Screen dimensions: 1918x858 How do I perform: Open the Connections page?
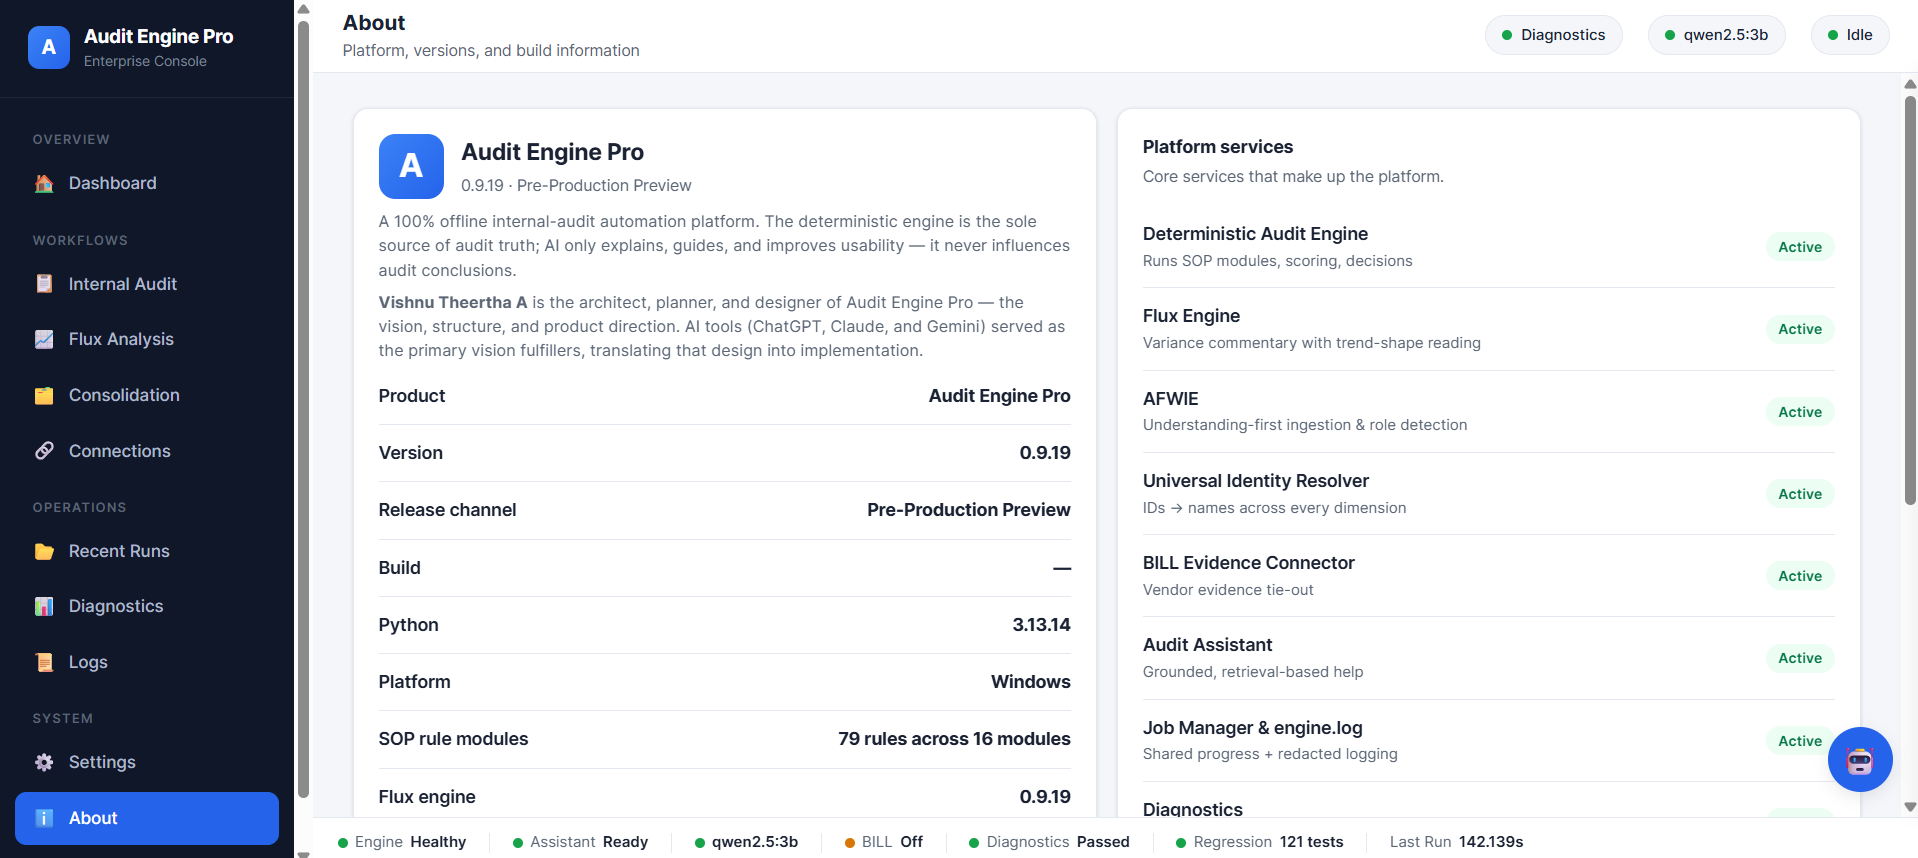(146, 451)
